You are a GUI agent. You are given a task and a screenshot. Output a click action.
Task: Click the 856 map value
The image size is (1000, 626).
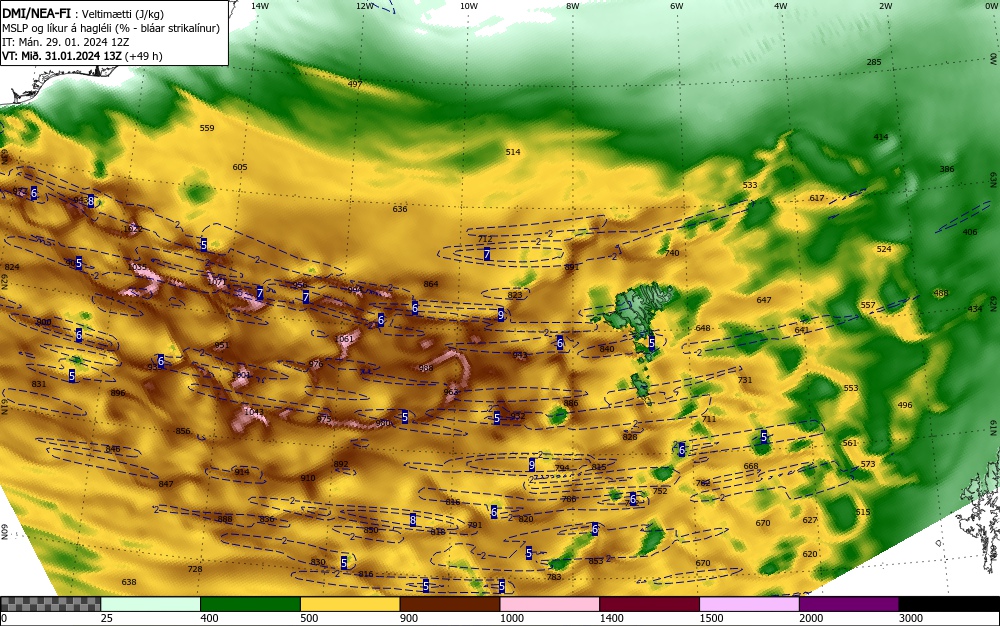(x=183, y=431)
